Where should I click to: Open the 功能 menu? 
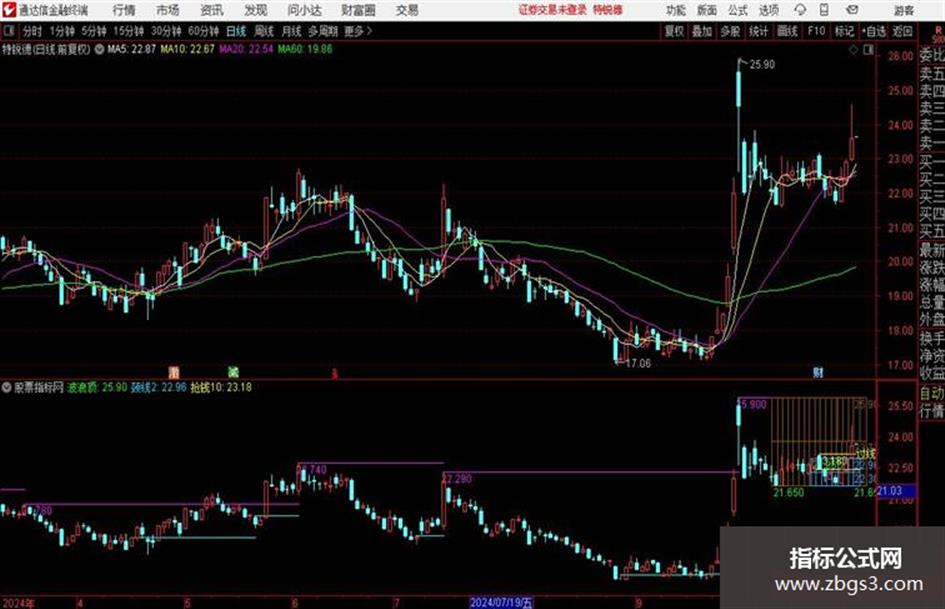[676, 10]
